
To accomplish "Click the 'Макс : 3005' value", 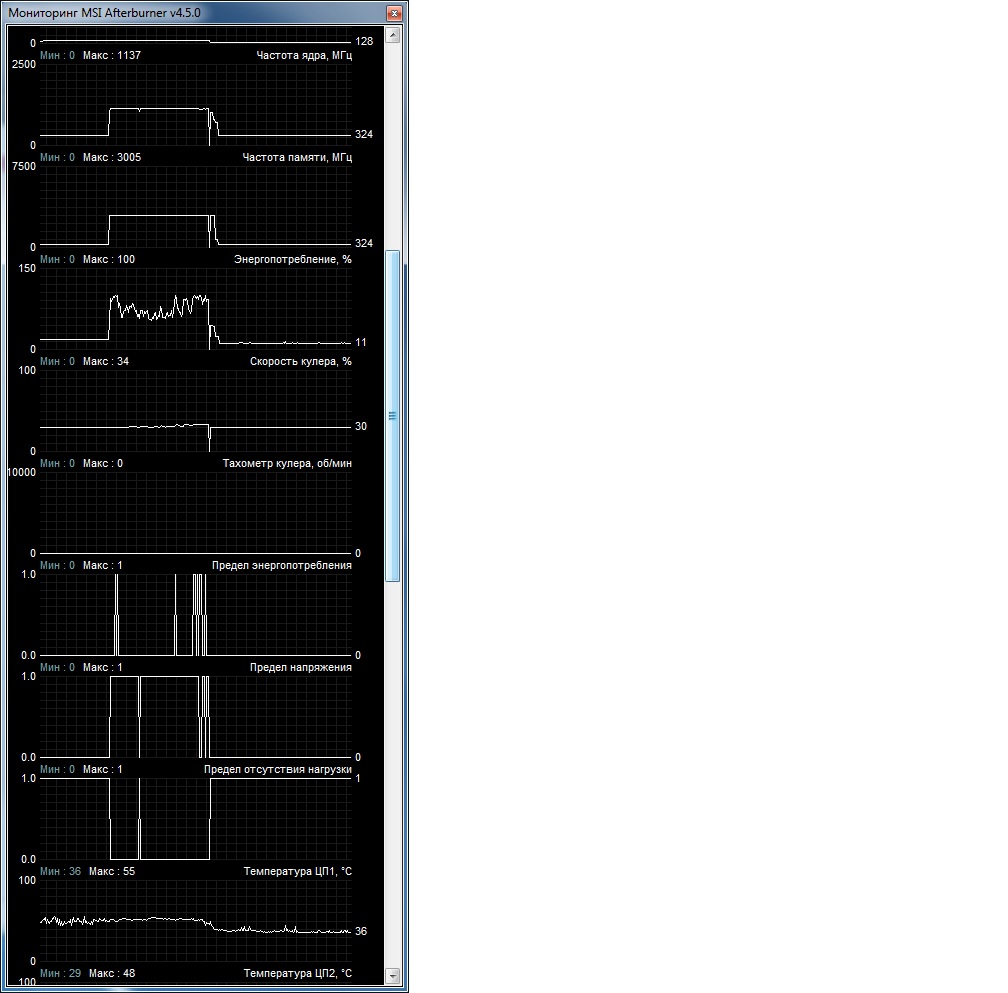I will point(112,157).
